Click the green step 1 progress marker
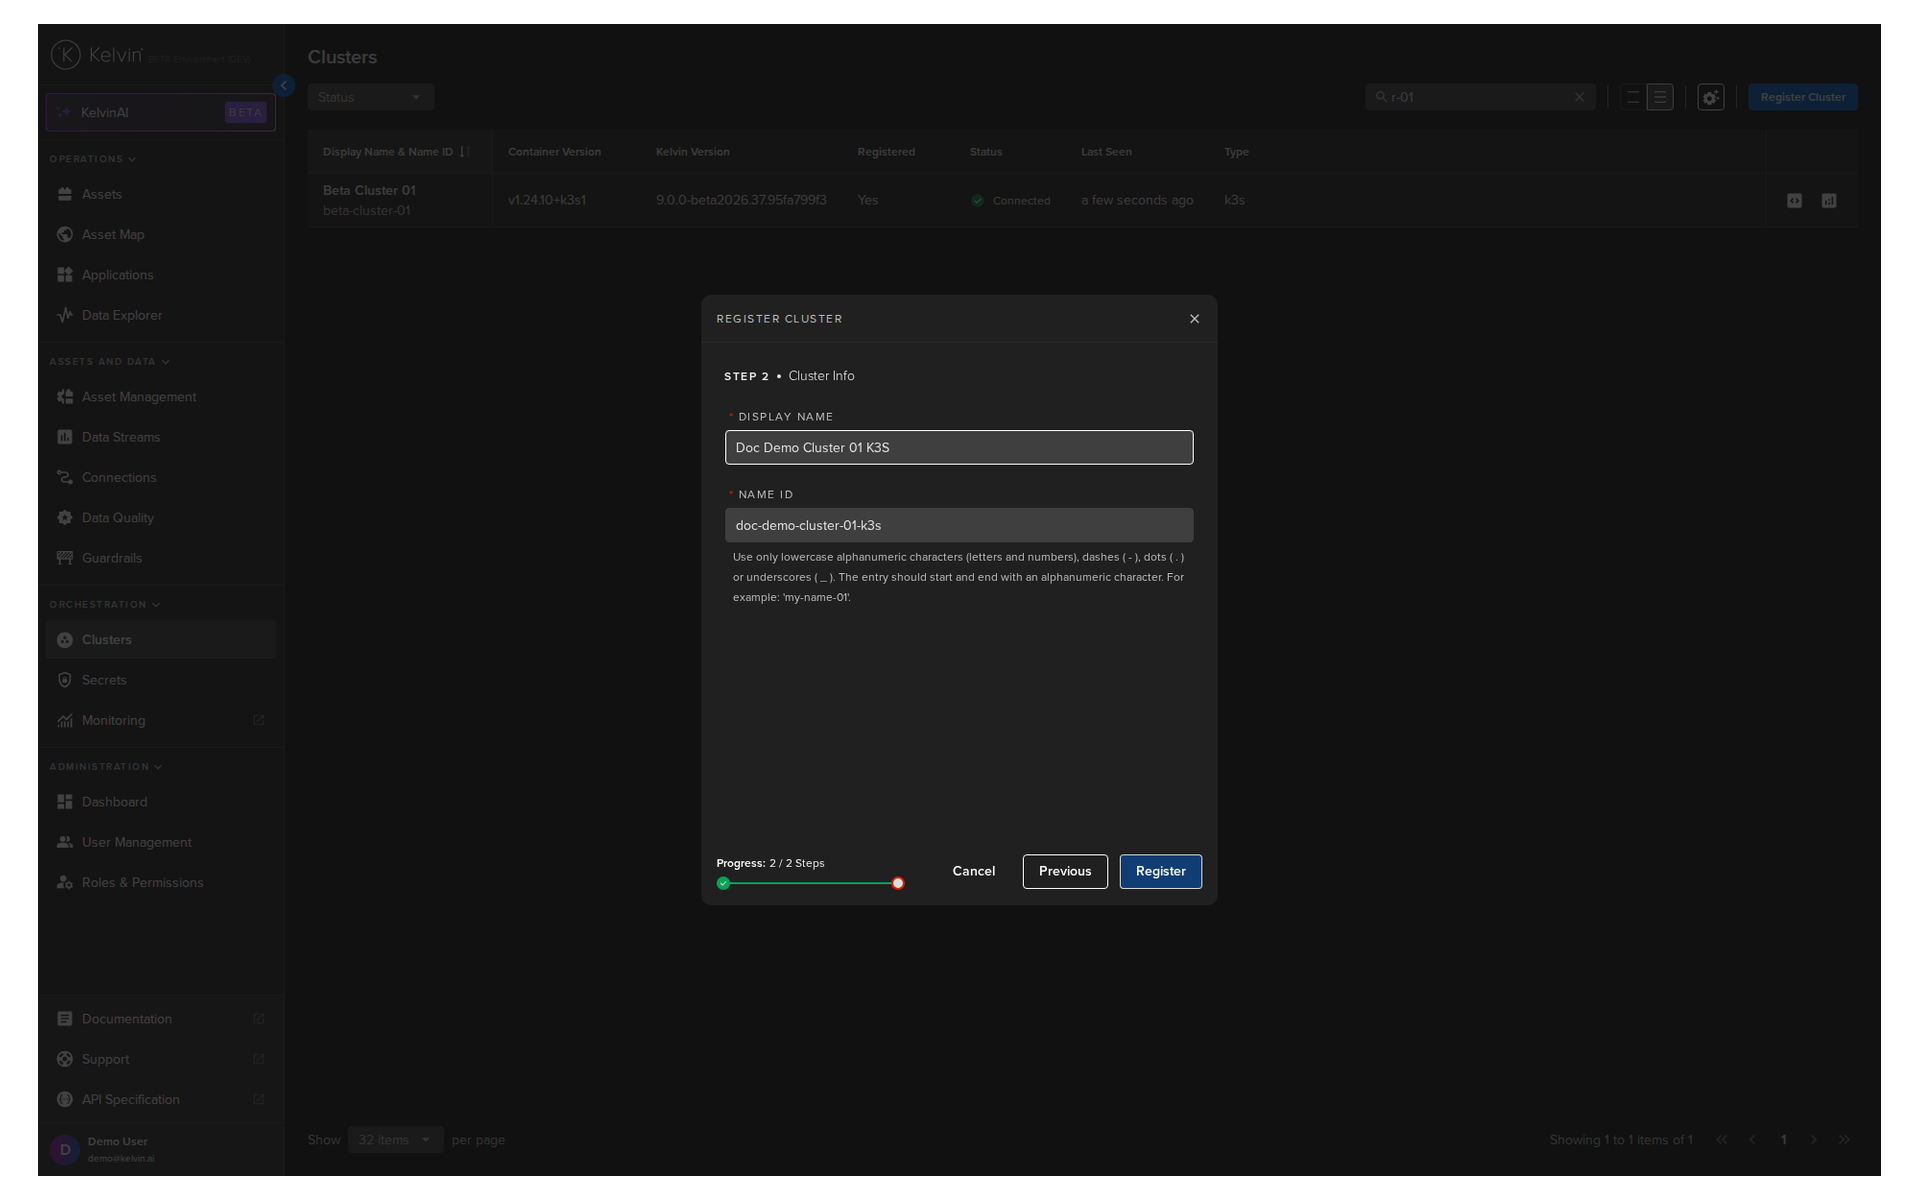1920x1200 pixels. coord(723,883)
